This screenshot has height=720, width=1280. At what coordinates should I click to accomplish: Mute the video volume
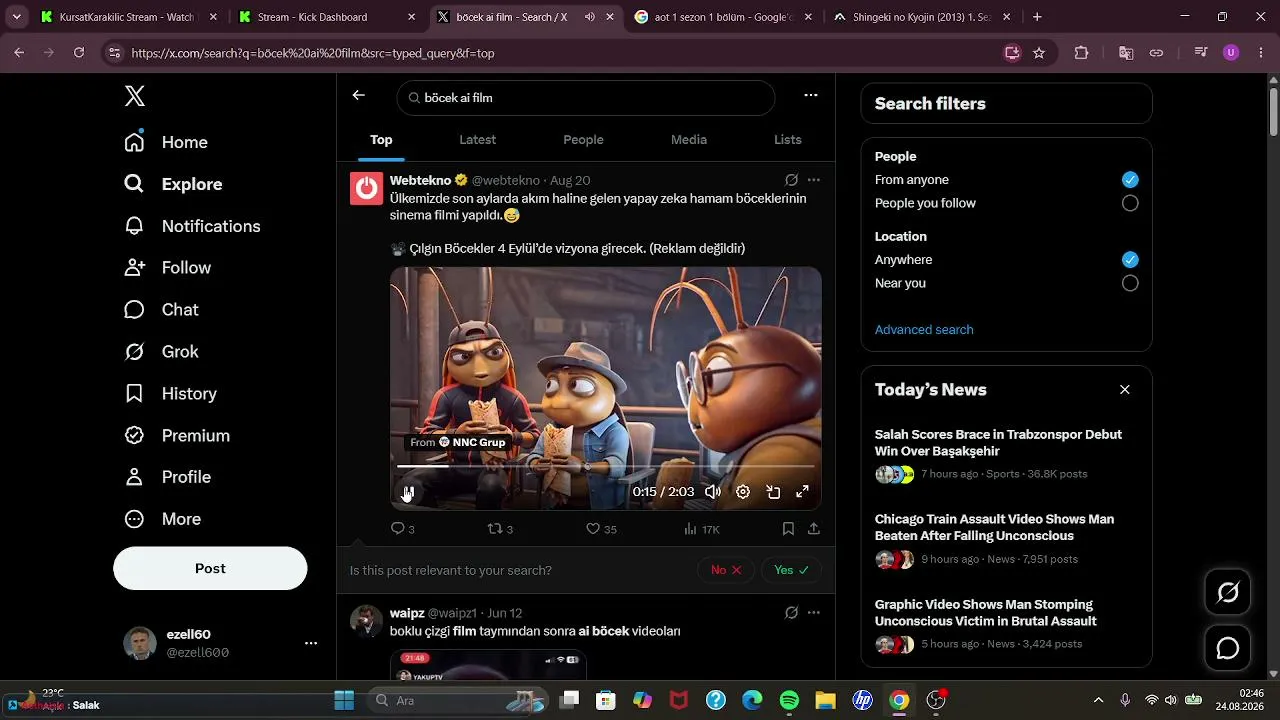pos(713,492)
